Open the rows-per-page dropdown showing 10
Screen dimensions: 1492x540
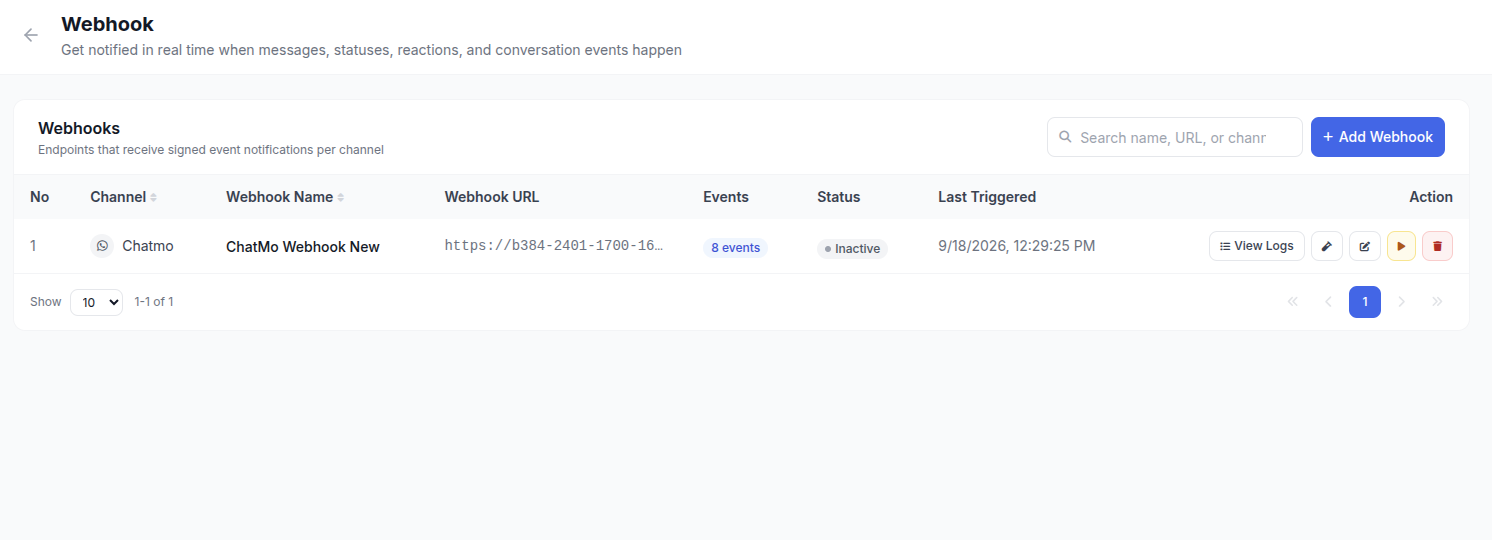pyautogui.click(x=96, y=302)
